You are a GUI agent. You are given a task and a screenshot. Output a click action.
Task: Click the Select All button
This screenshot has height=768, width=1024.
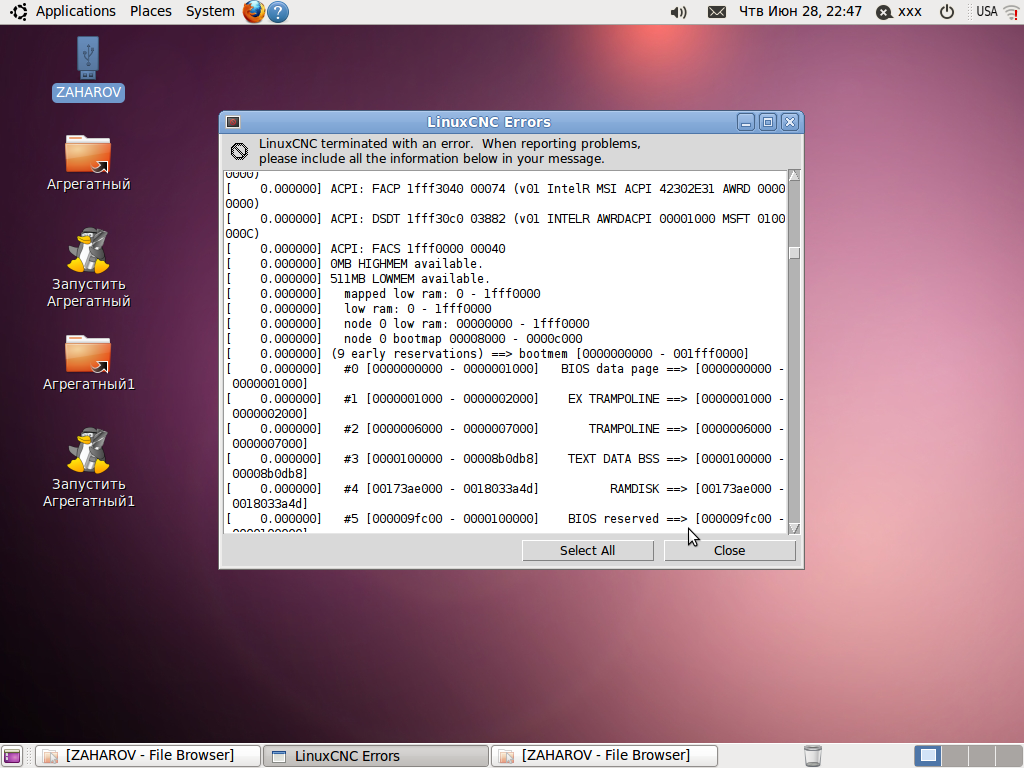588,551
